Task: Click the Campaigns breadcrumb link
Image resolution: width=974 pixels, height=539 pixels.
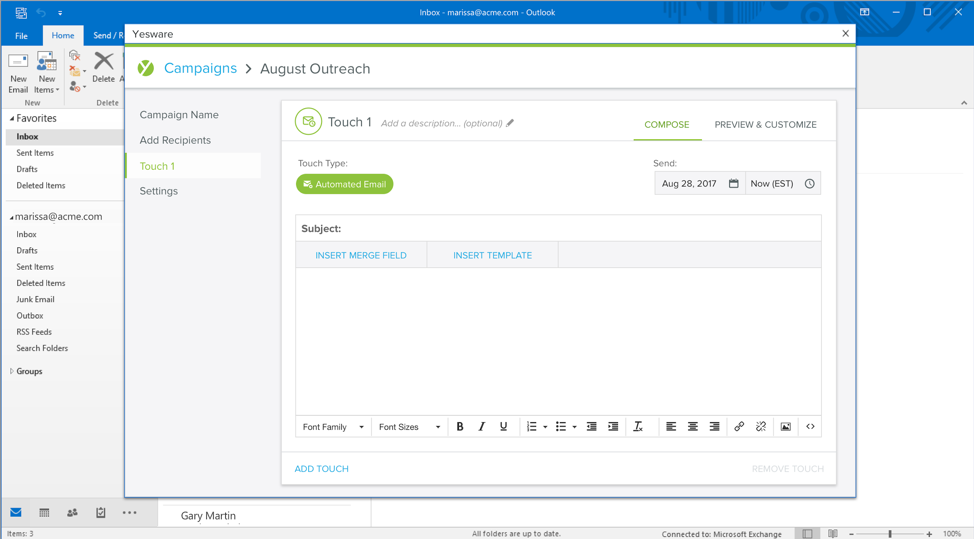Action: (x=200, y=68)
